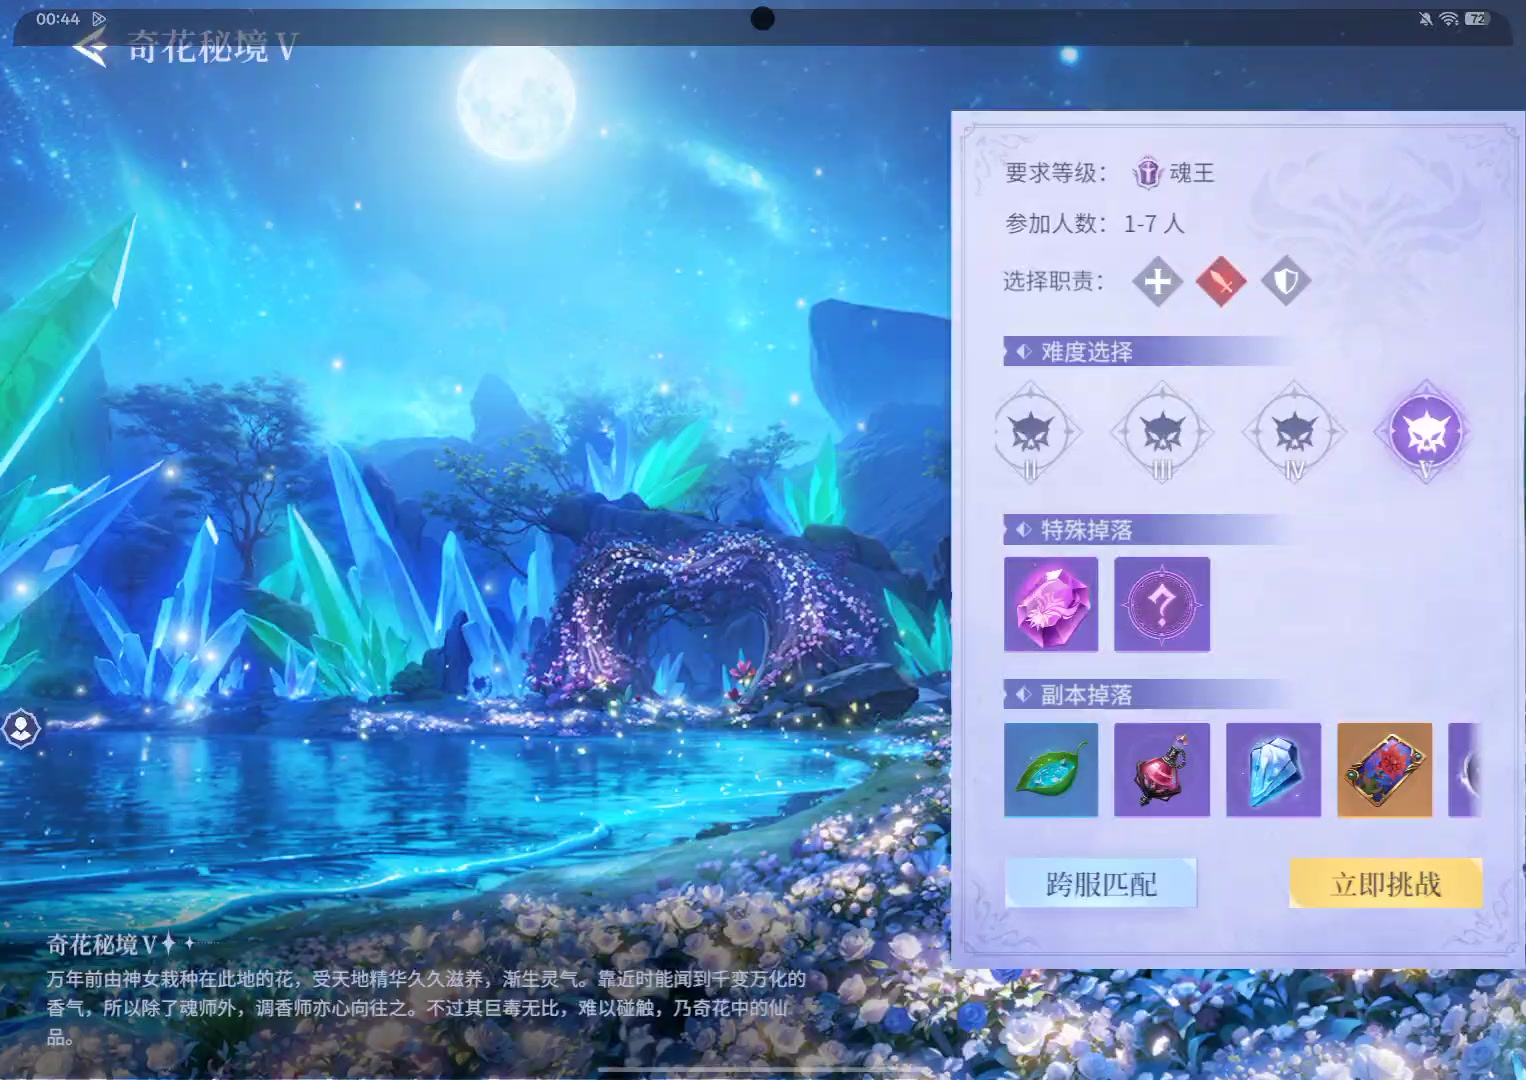
Task: Open the purple gem special drop item
Action: point(1051,604)
